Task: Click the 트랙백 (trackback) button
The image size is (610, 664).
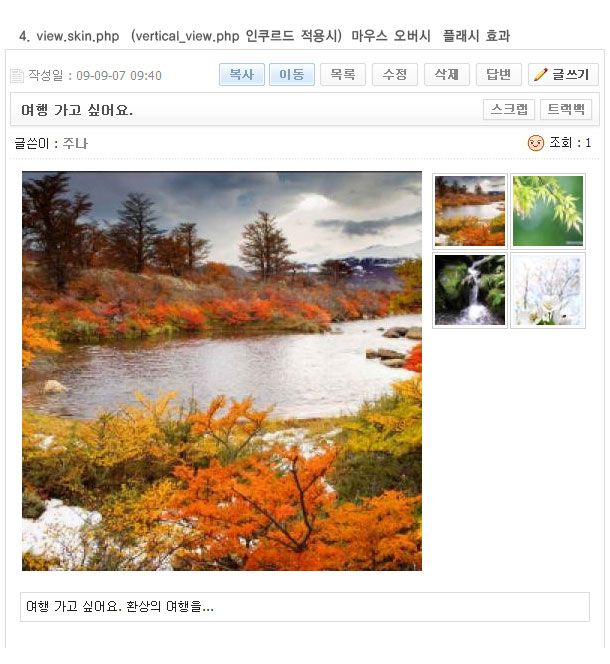Action: click(566, 110)
